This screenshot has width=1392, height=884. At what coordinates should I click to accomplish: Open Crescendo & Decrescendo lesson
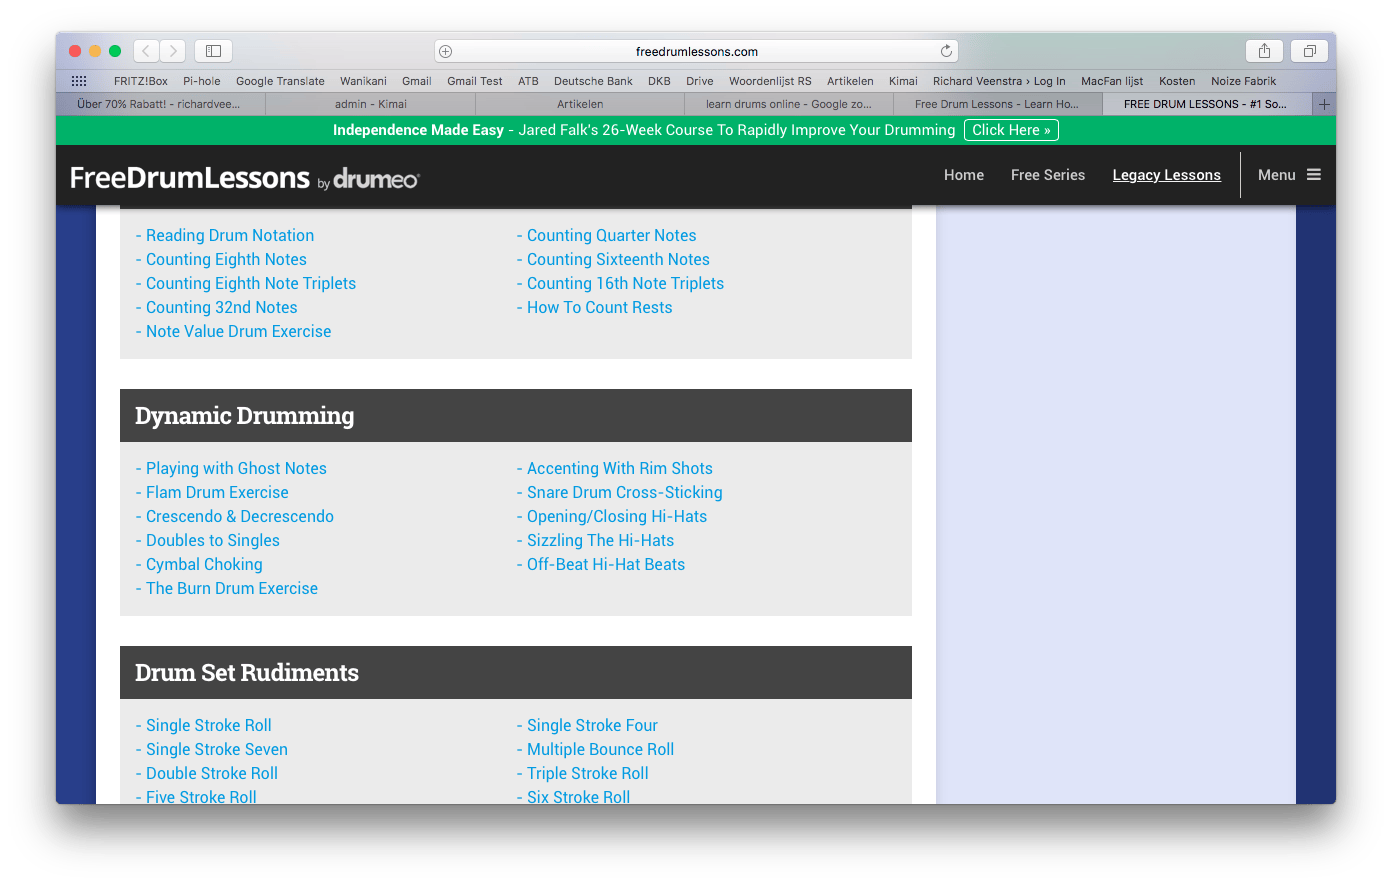tap(240, 516)
